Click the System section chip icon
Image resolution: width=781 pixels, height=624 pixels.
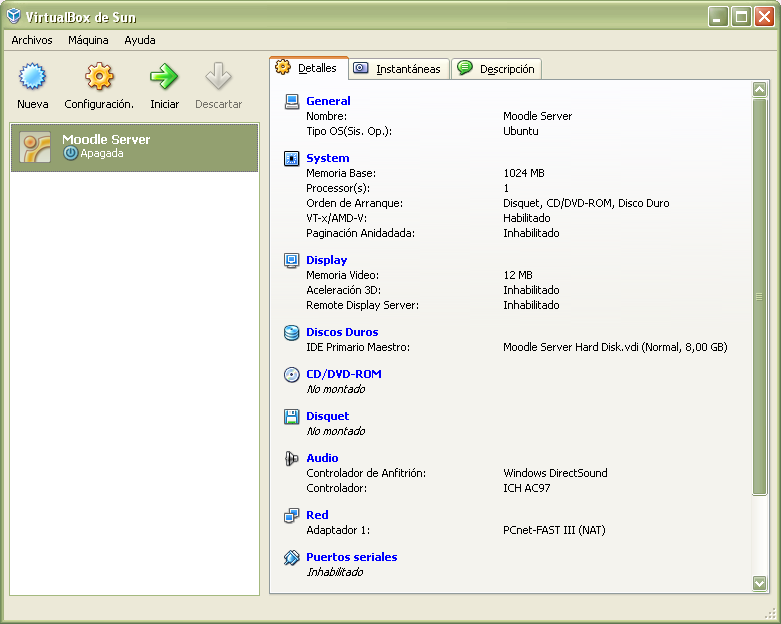point(291,158)
